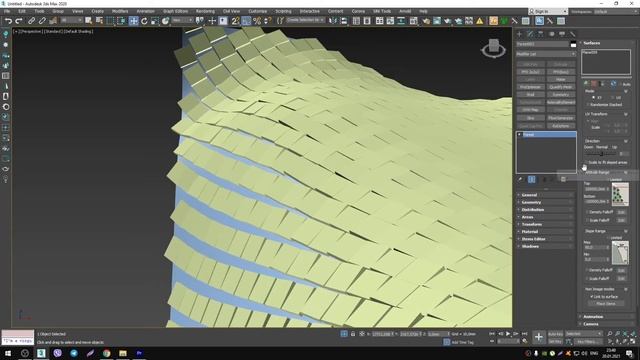Click the Sign In button
640x360 pixels.
click(548, 11)
